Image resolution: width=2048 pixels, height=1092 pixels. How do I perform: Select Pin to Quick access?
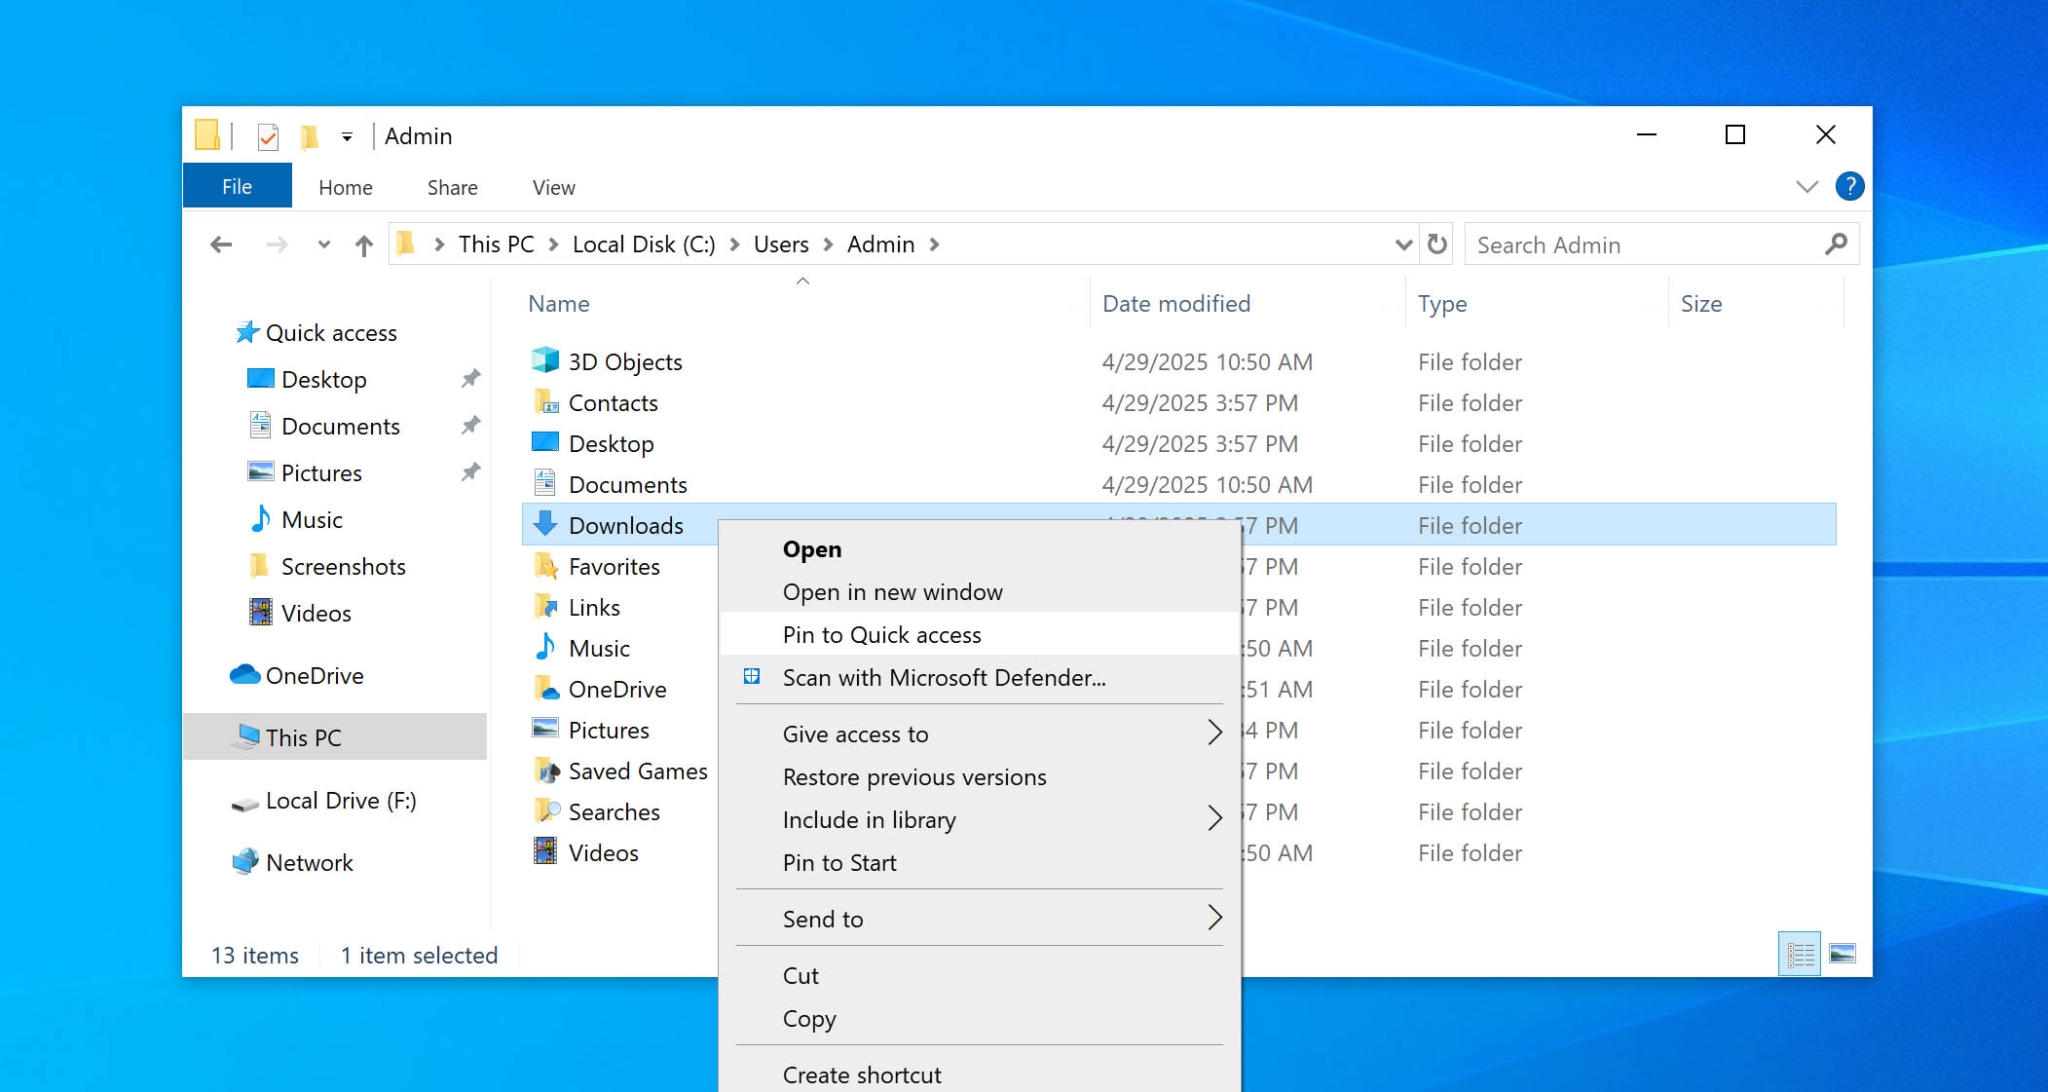(x=882, y=634)
